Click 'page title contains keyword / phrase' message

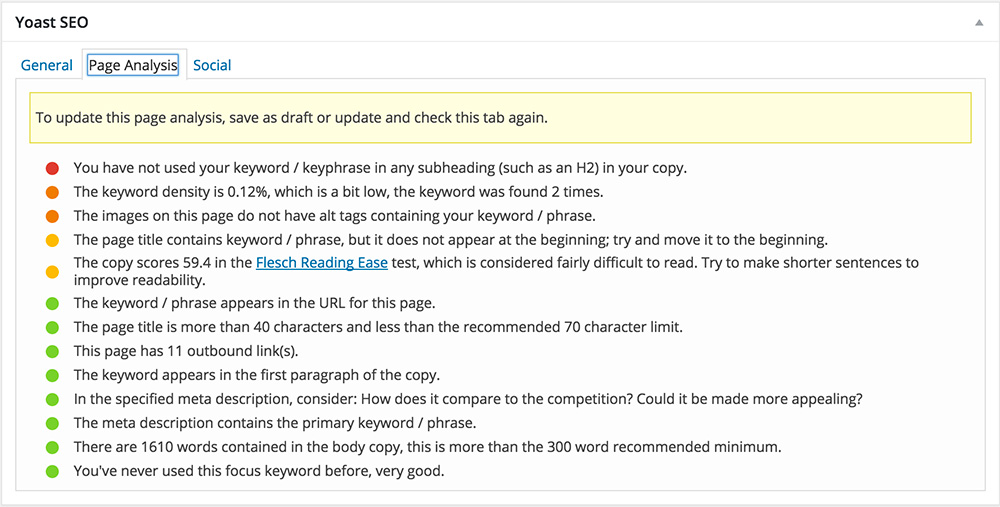point(450,240)
